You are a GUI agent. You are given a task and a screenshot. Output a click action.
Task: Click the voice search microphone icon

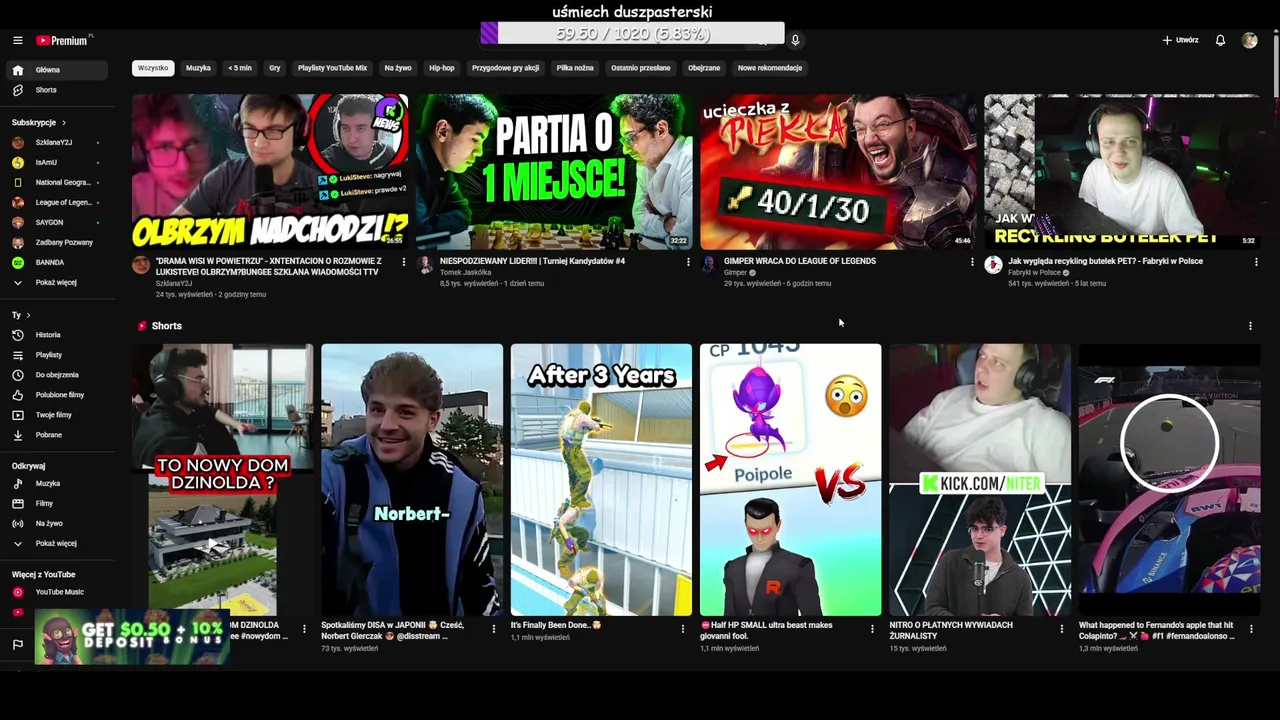click(x=795, y=40)
